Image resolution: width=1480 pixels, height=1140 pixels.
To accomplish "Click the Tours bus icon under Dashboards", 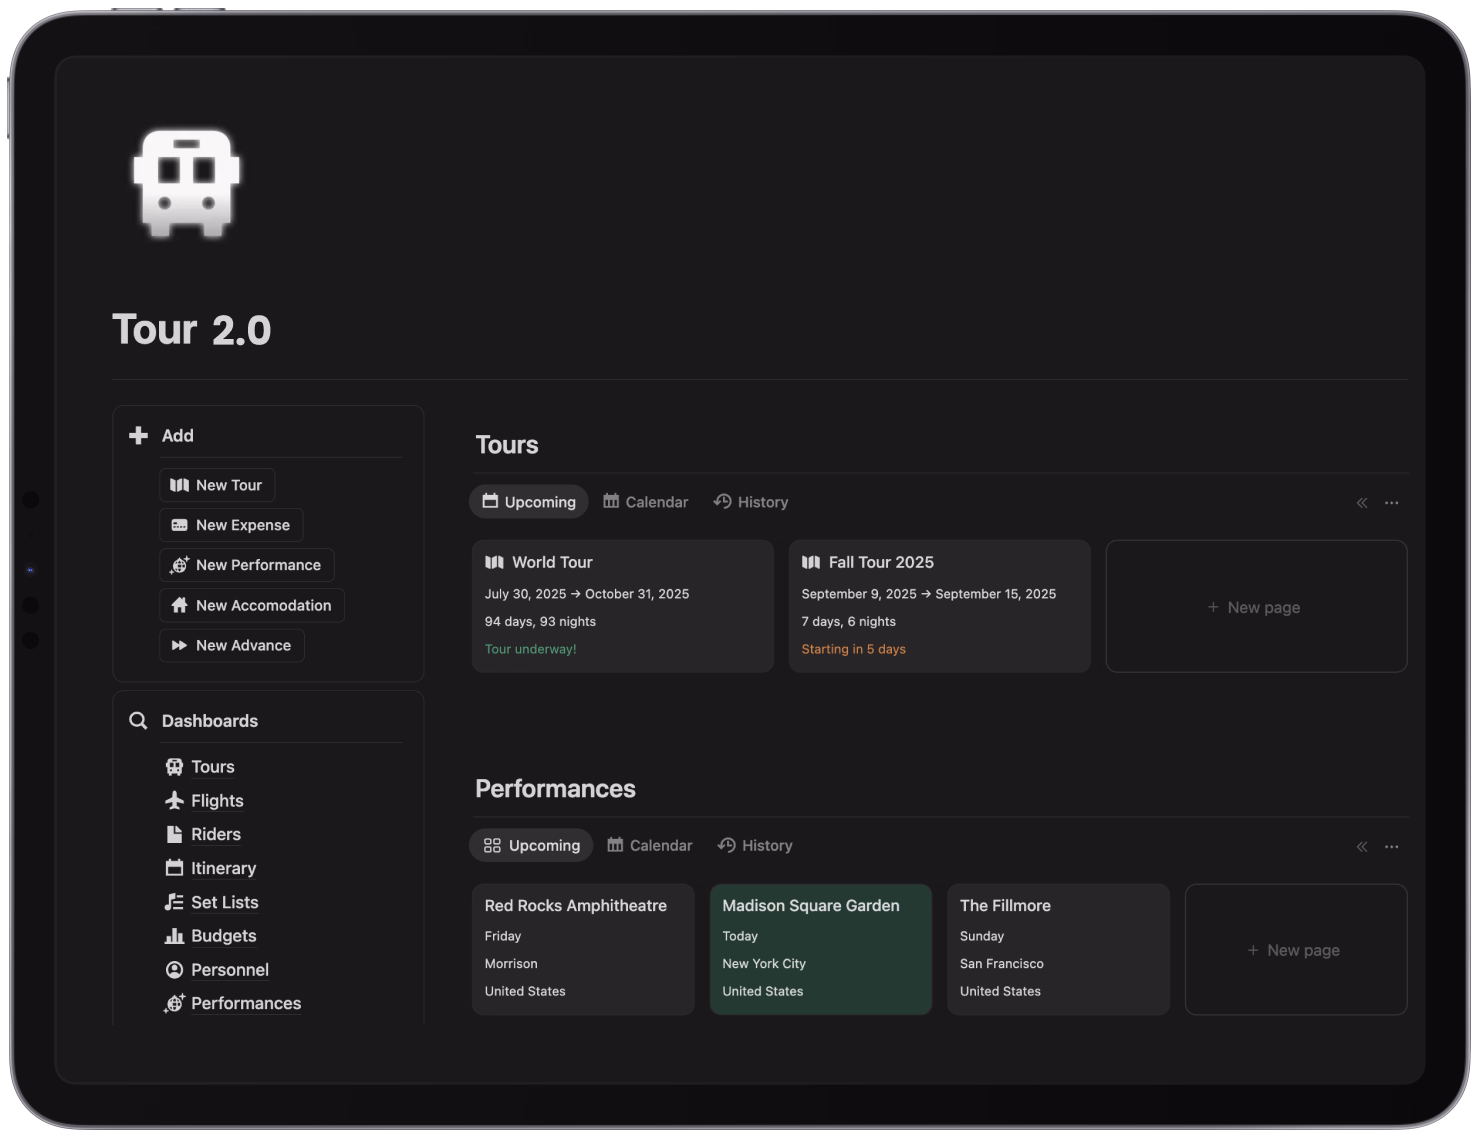I will (174, 766).
